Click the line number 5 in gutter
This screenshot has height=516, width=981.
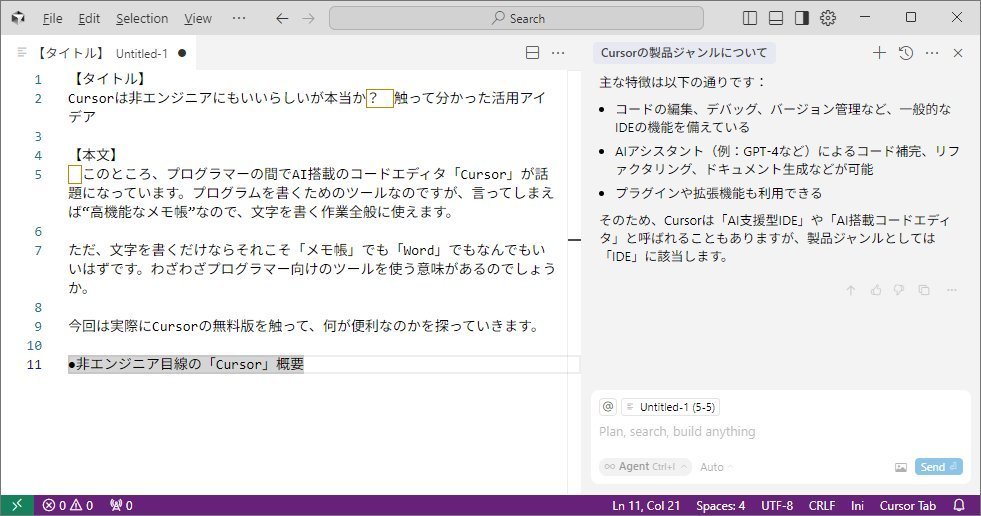38,175
